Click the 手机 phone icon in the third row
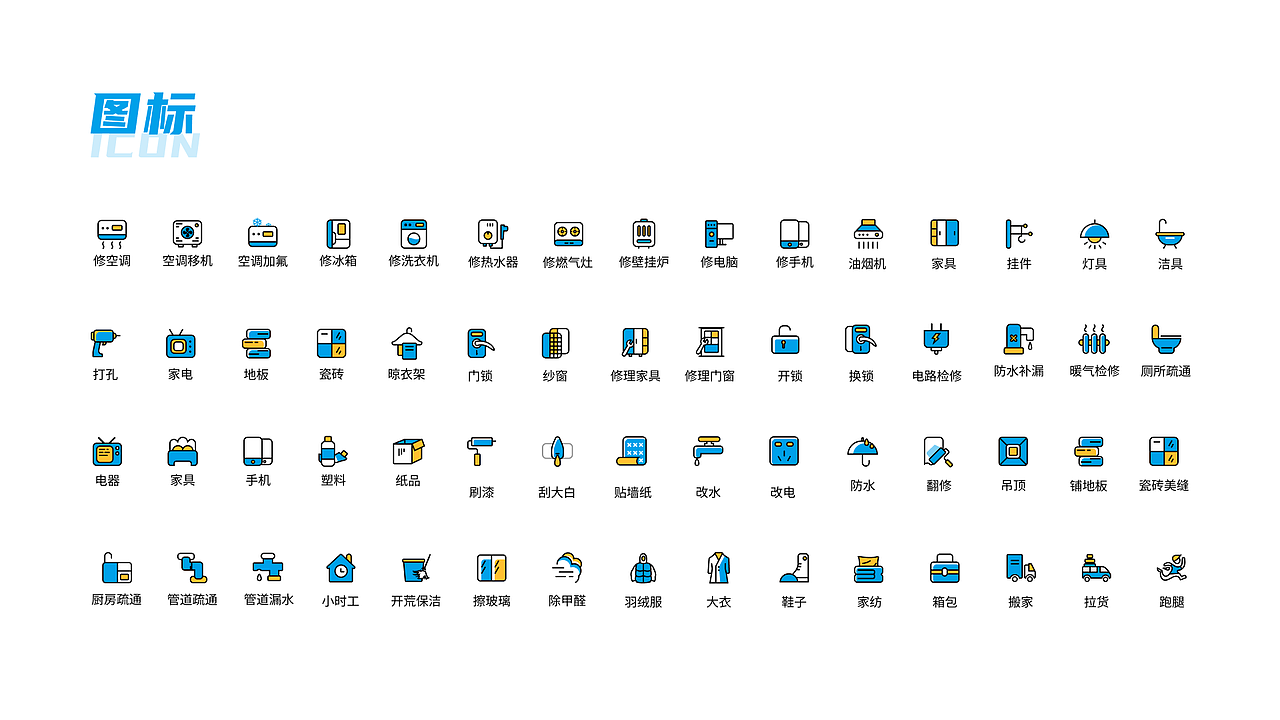 pyautogui.click(x=258, y=452)
